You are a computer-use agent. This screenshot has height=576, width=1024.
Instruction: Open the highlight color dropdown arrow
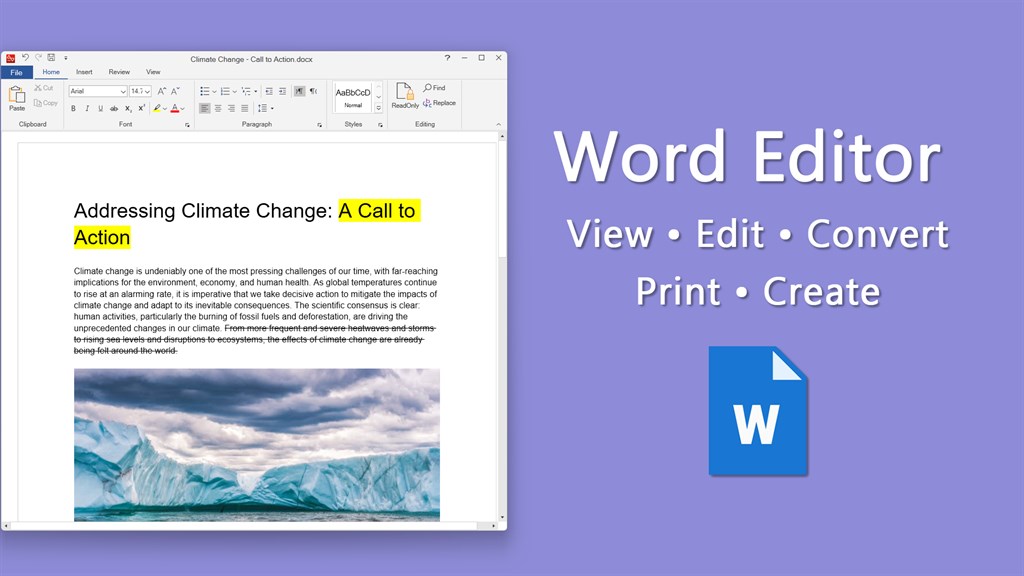coord(165,109)
